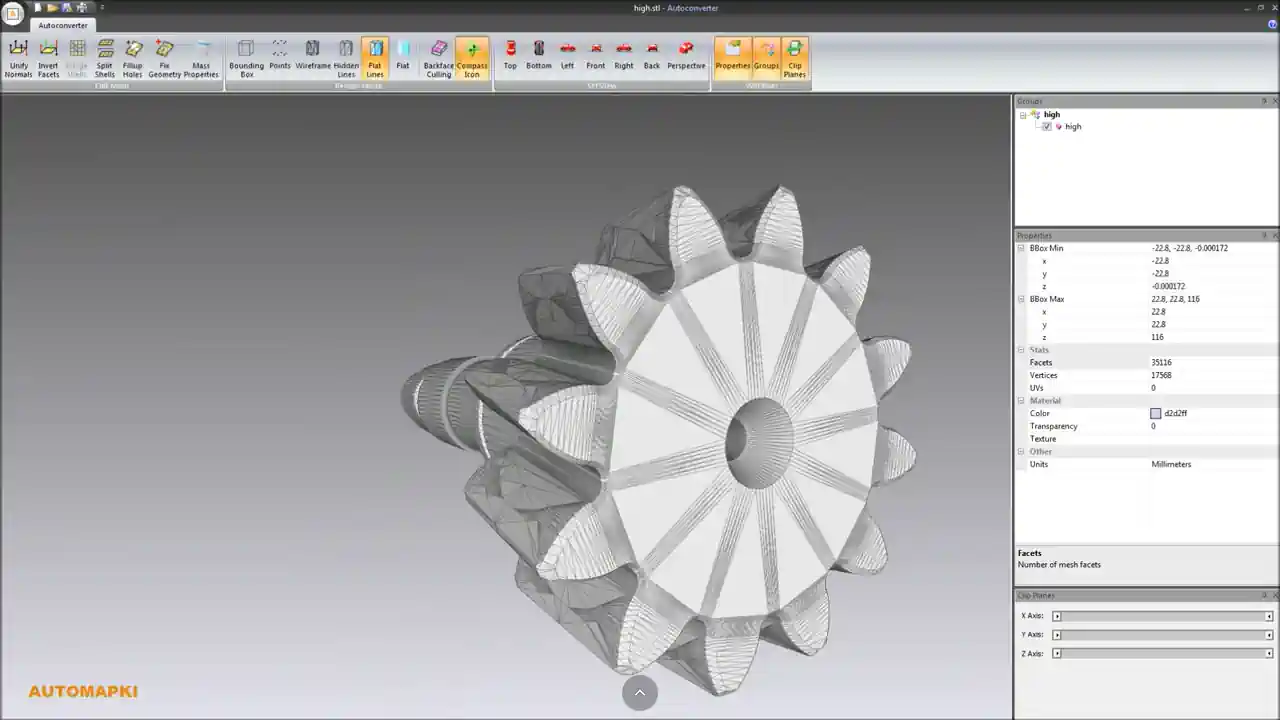Collapse the BBox Min property group
Viewport: 1280px width, 720px height.
tap(1022, 248)
